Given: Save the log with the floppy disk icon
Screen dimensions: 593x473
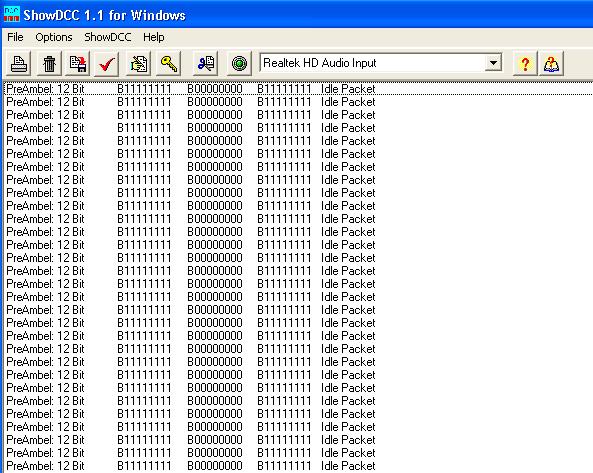Looking at the screenshot, I should click(78, 64).
